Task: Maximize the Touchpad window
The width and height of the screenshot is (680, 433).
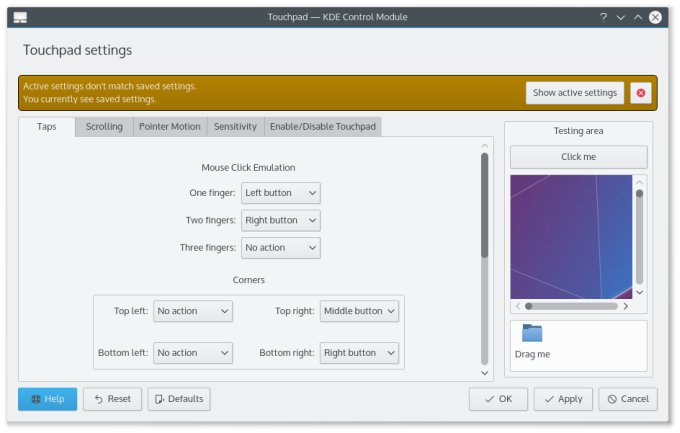Action: [638, 17]
